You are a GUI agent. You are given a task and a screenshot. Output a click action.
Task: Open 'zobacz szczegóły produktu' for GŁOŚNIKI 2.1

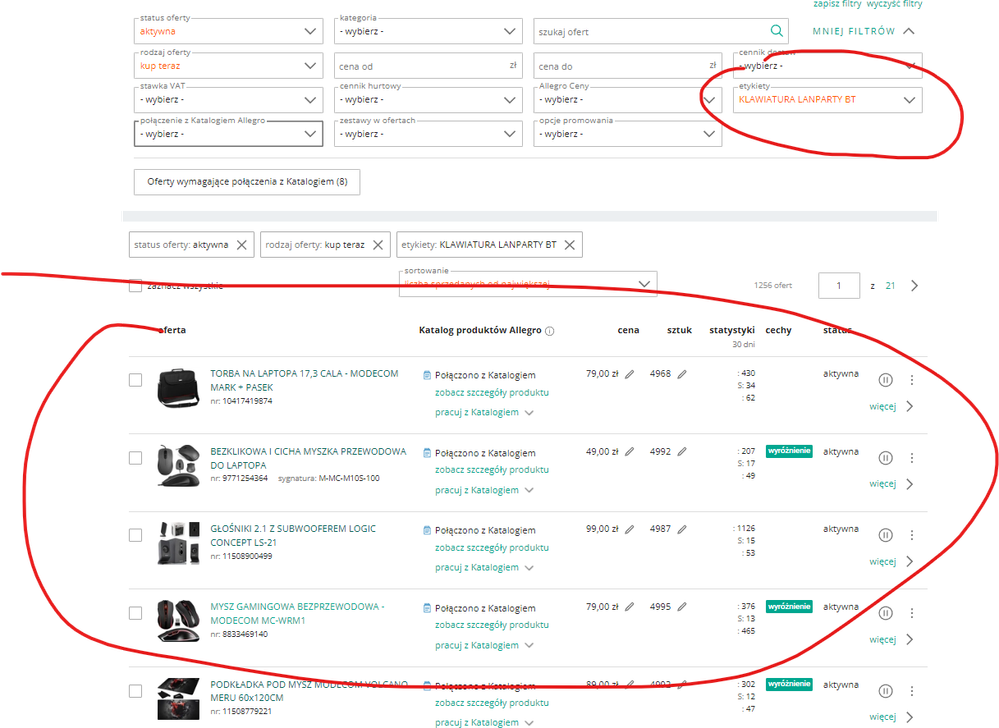coord(491,548)
